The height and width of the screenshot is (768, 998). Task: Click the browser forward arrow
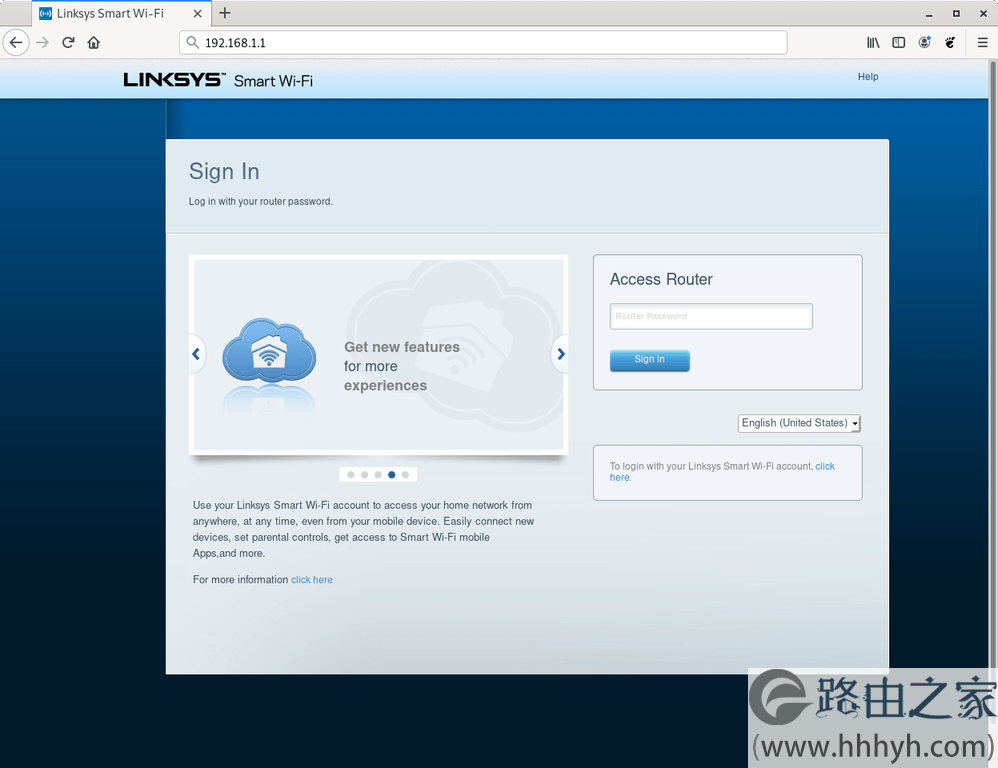pyautogui.click(x=43, y=43)
